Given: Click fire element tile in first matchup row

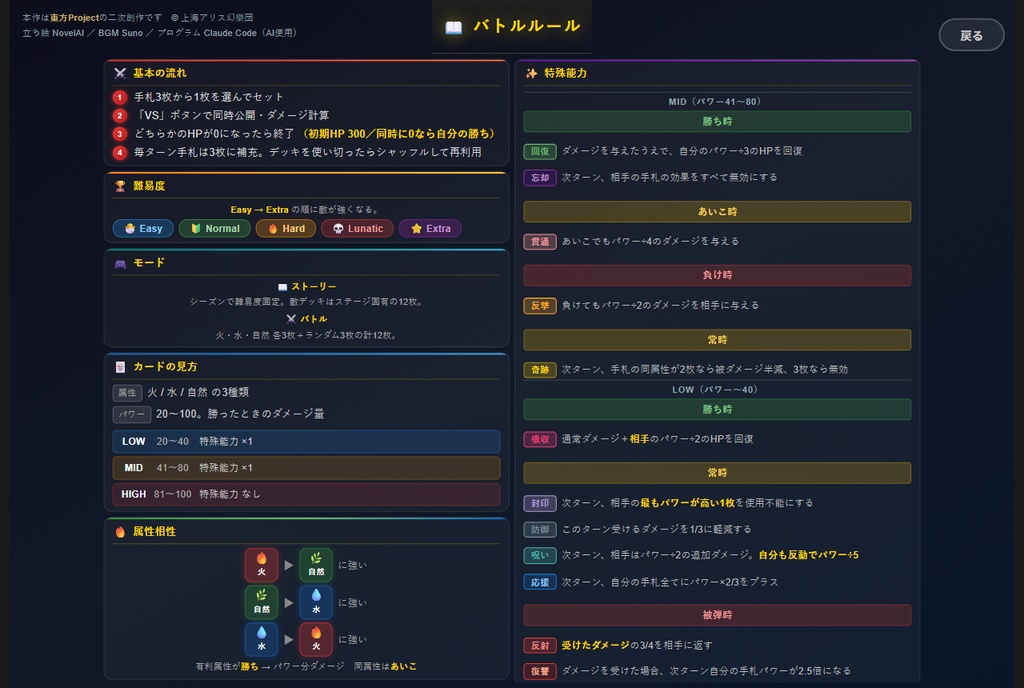Looking at the screenshot, I should pos(261,565).
